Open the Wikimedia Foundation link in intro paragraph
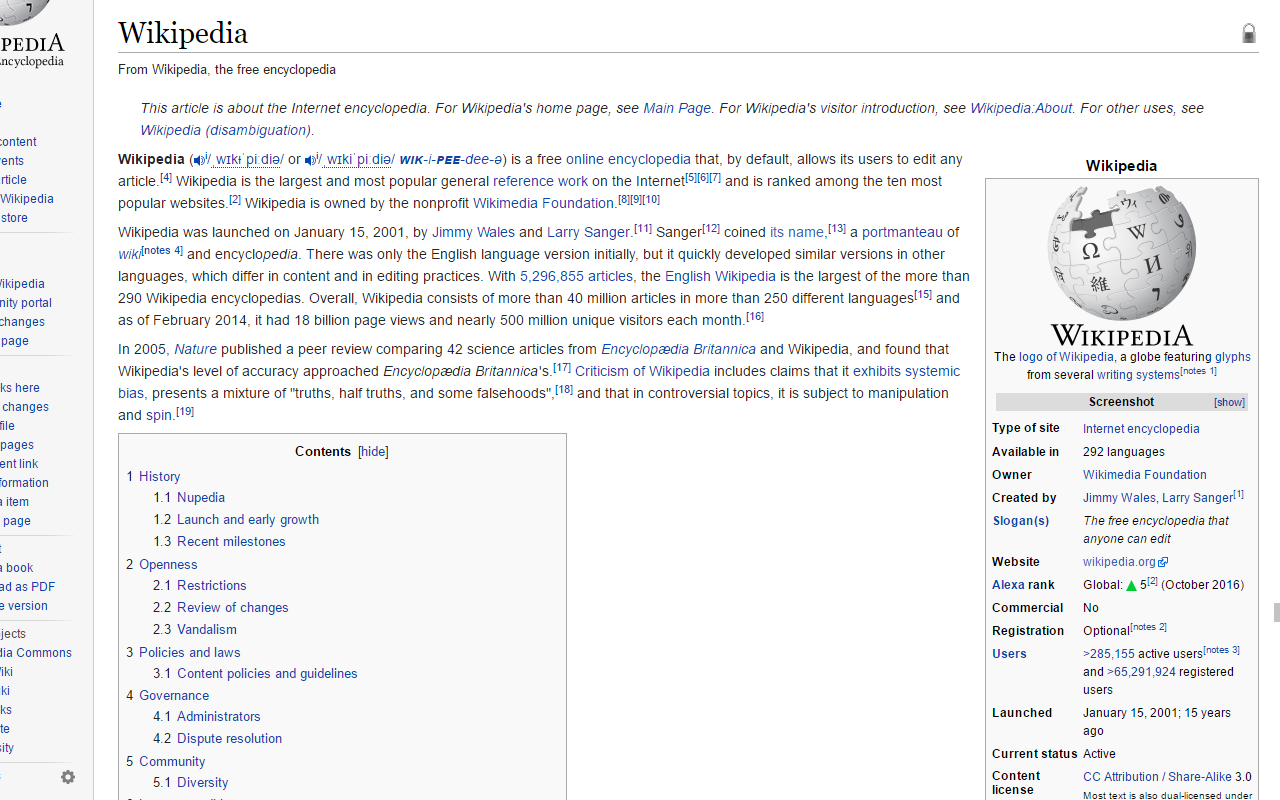1280x800 pixels. pyautogui.click(x=543, y=203)
